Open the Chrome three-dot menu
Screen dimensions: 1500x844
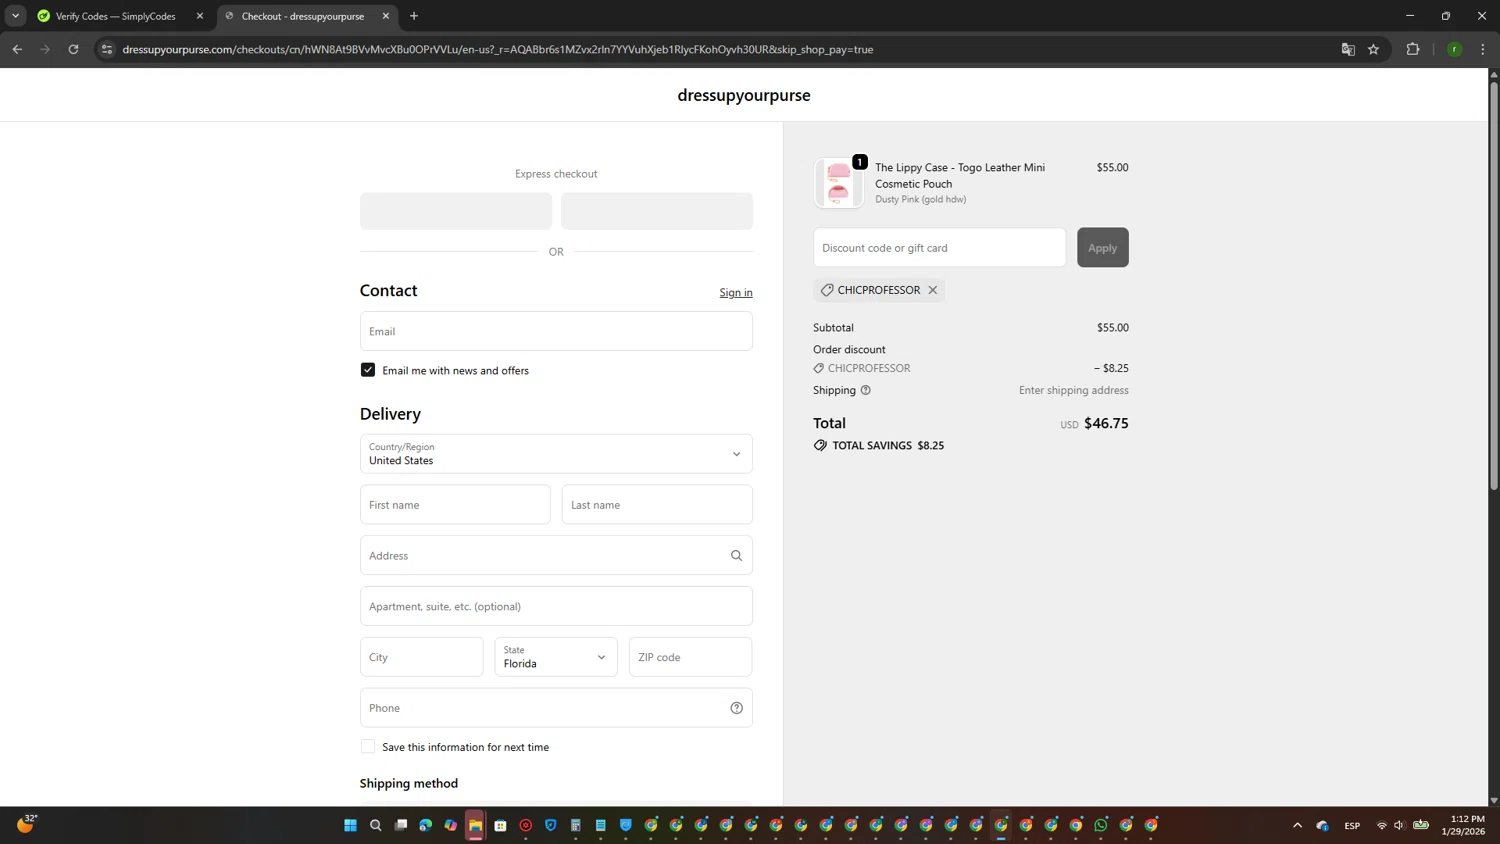pos(1483,49)
